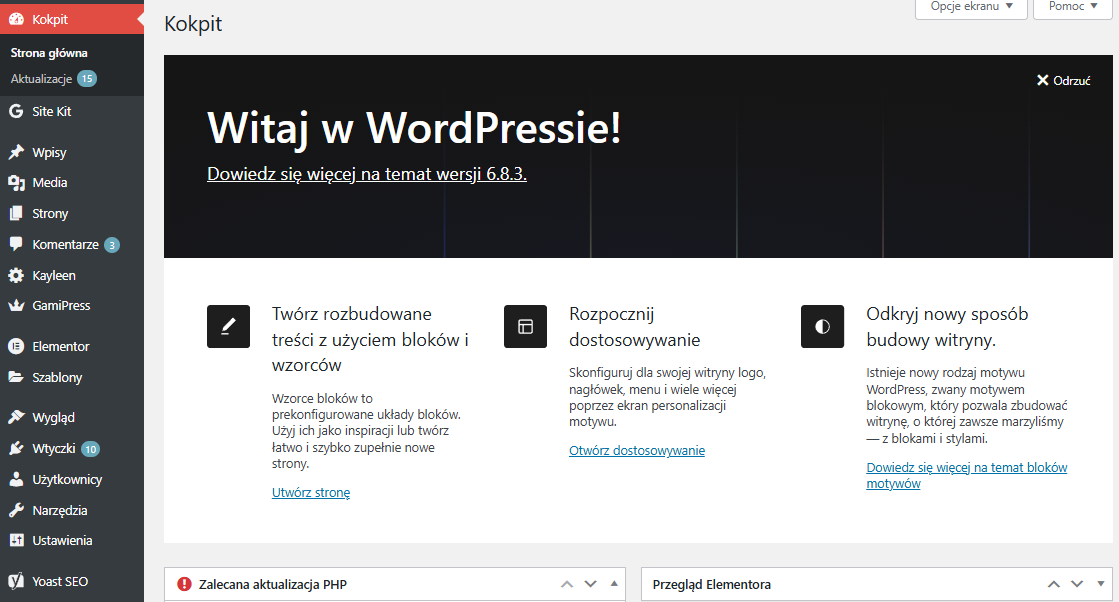Click the Yoast SEO icon
This screenshot has width=1119, height=602.
click(x=16, y=582)
